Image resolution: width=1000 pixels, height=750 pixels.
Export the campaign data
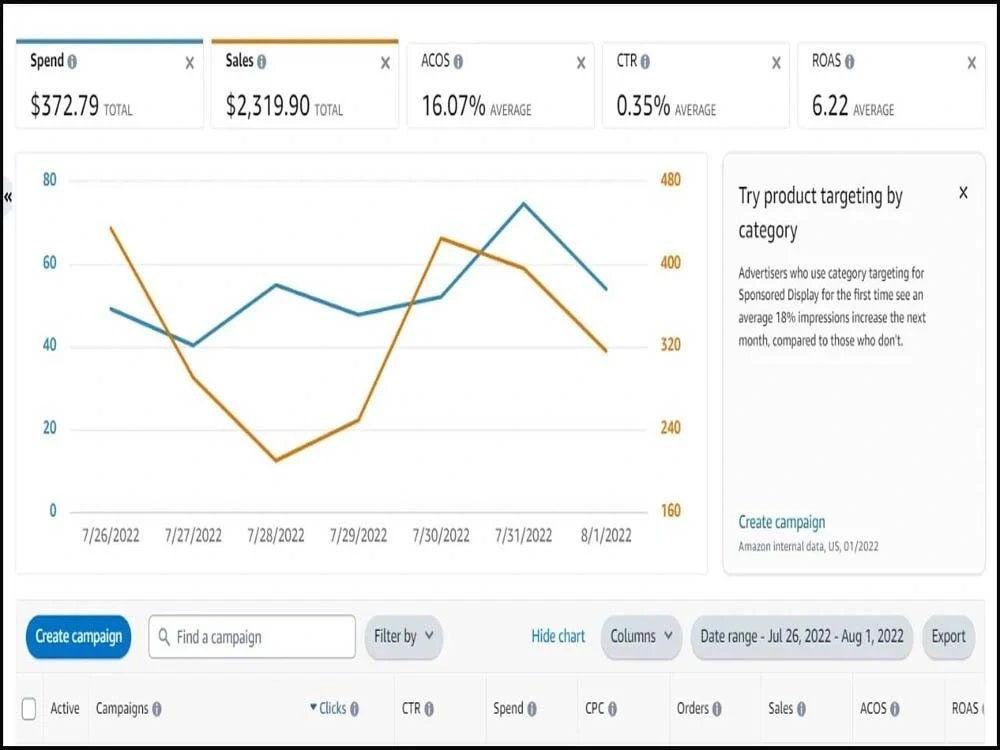click(948, 636)
